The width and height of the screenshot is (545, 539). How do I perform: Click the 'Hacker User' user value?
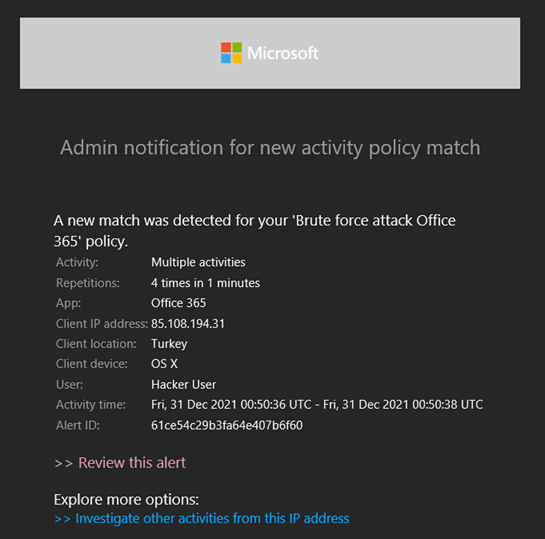183,384
